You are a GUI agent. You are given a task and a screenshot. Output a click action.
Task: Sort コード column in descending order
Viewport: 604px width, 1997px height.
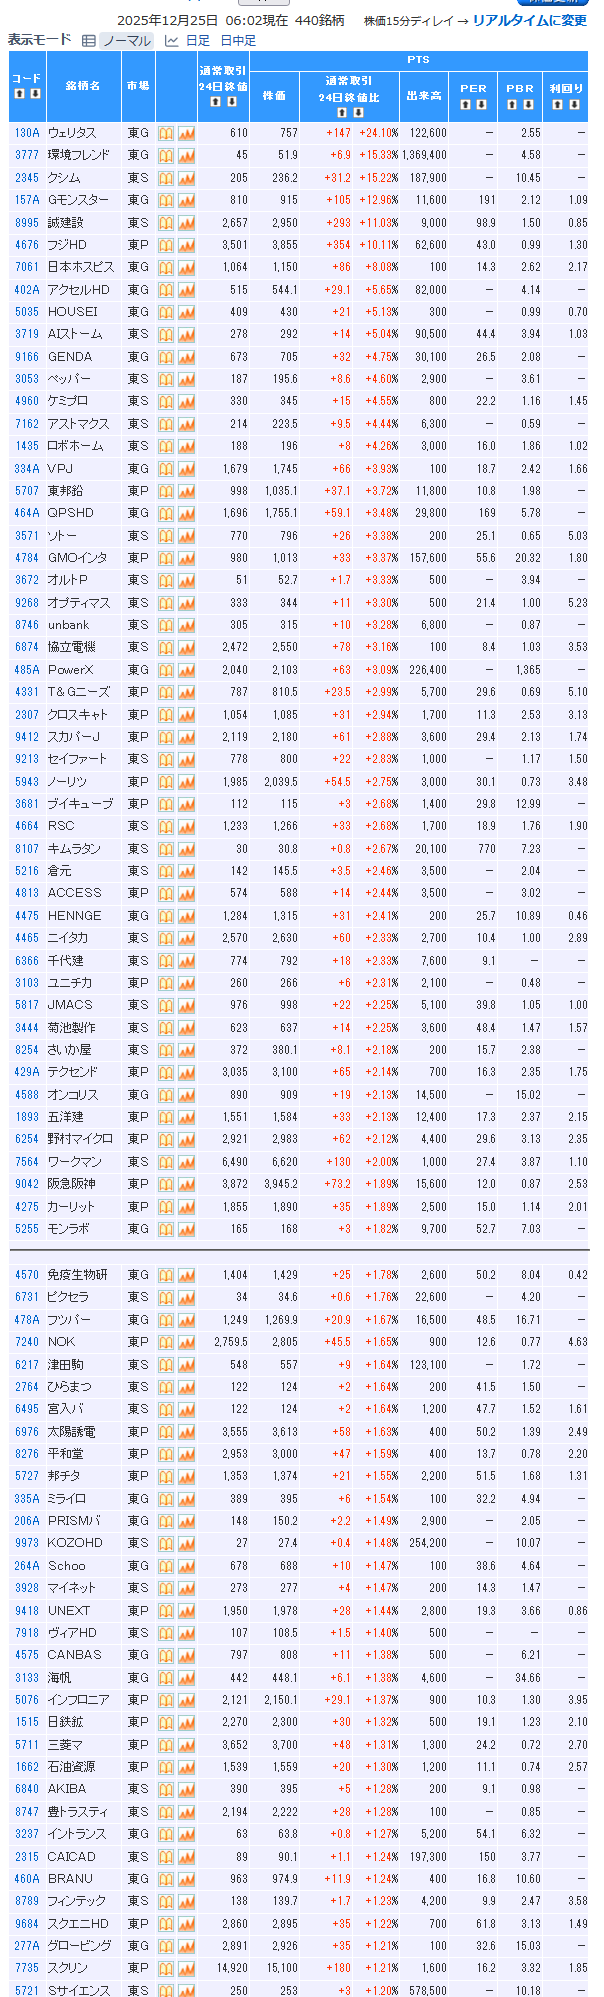coord(35,94)
